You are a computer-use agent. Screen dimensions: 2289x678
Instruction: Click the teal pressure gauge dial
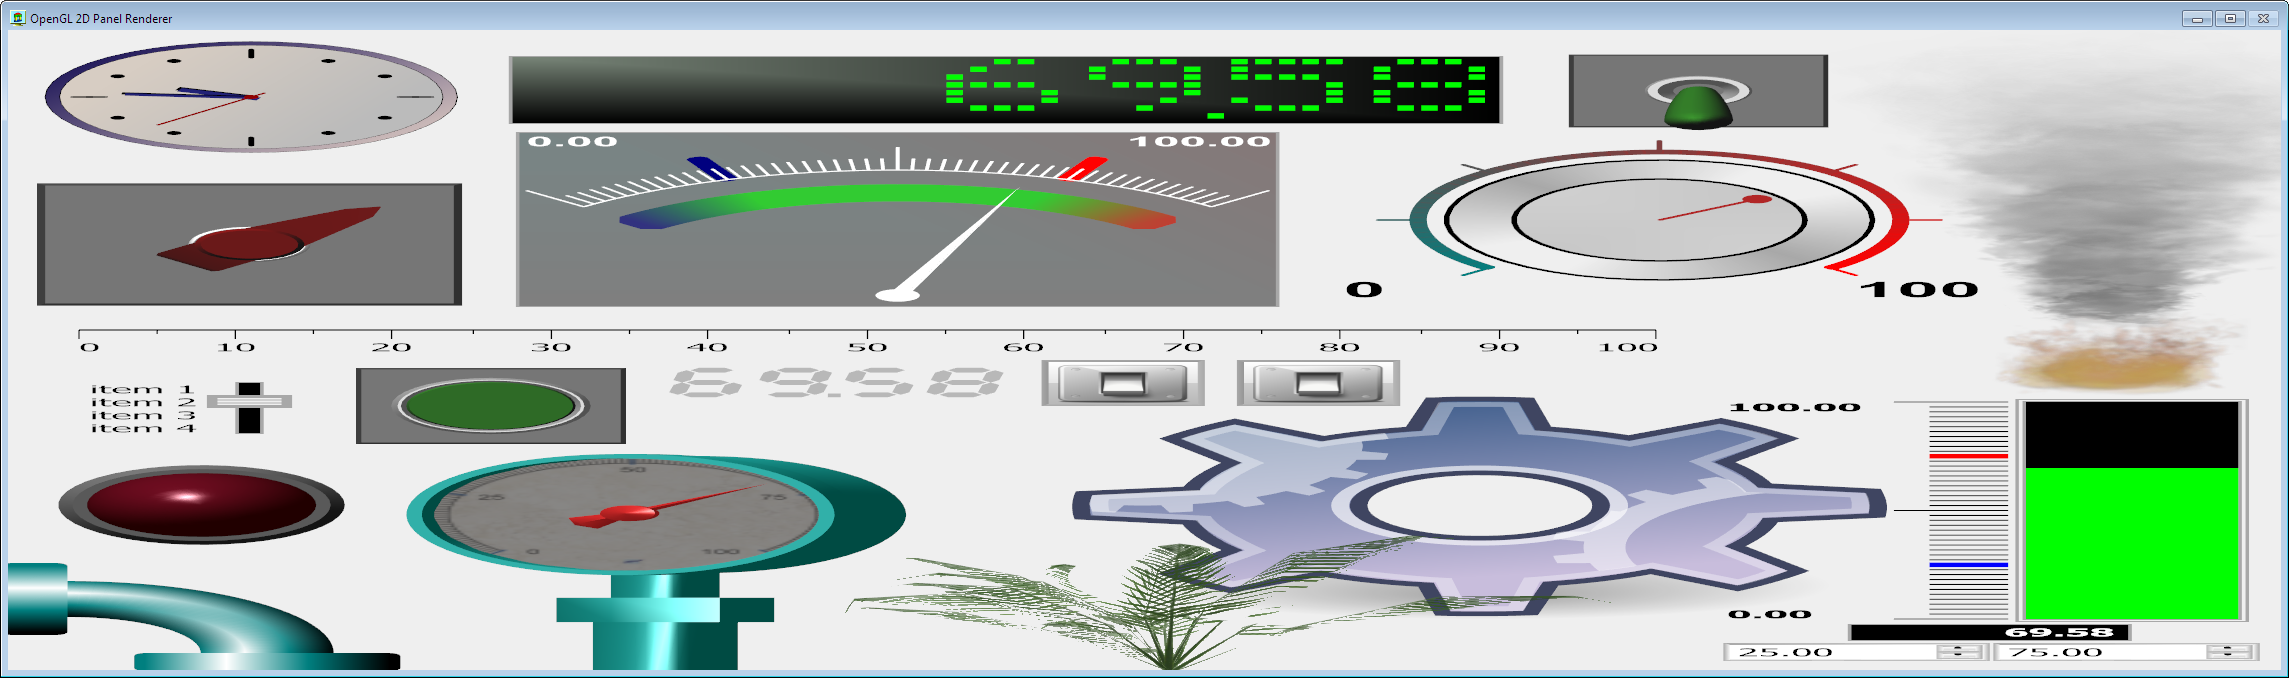point(632,514)
